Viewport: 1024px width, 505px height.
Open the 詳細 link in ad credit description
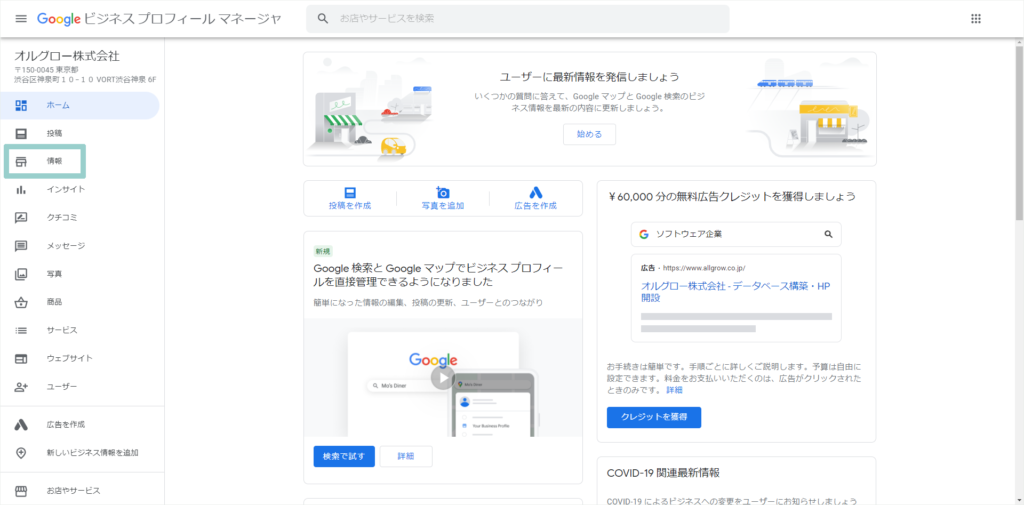pos(674,390)
